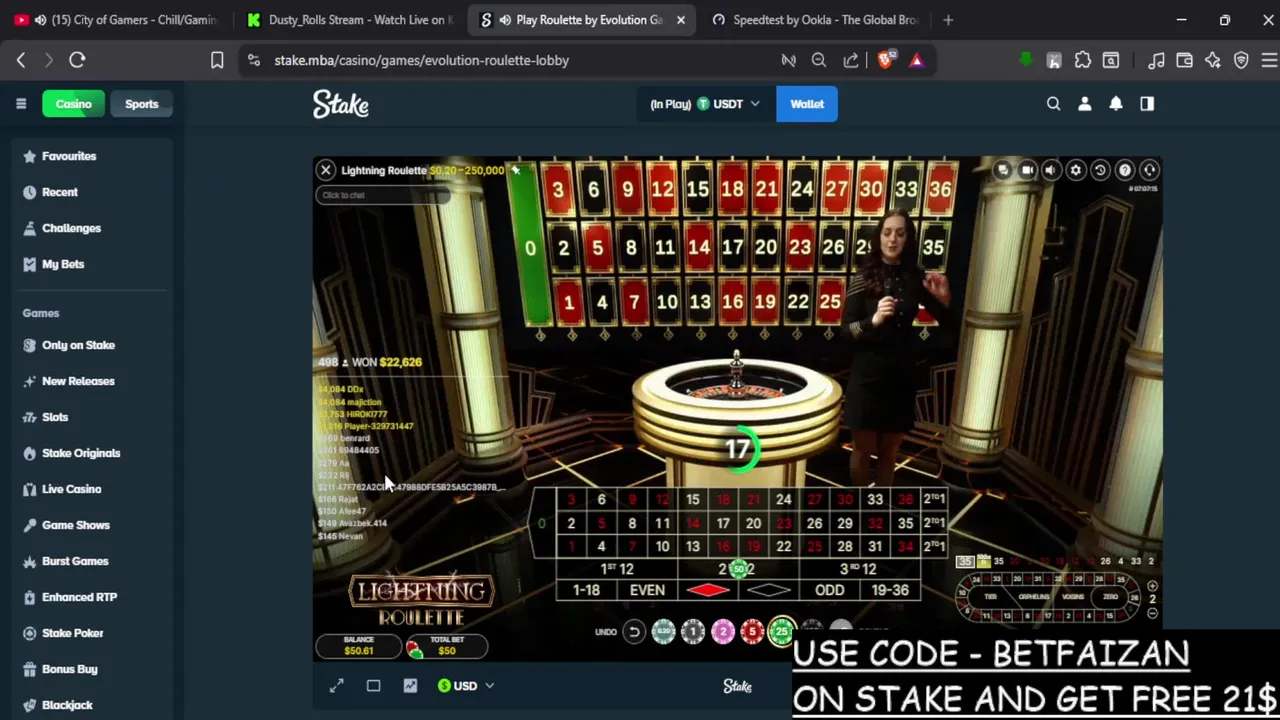
Task: Select the red 5 value chip
Action: pos(752,632)
